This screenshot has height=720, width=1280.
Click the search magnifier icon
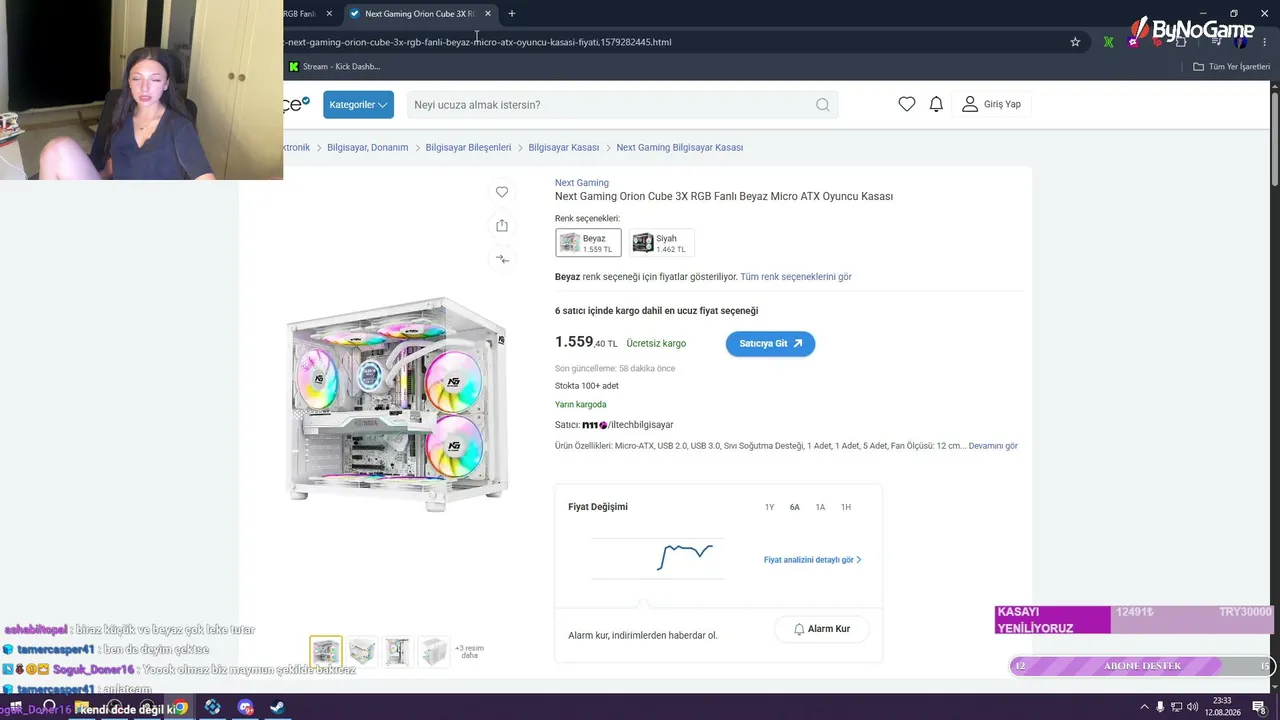[x=822, y=105]
